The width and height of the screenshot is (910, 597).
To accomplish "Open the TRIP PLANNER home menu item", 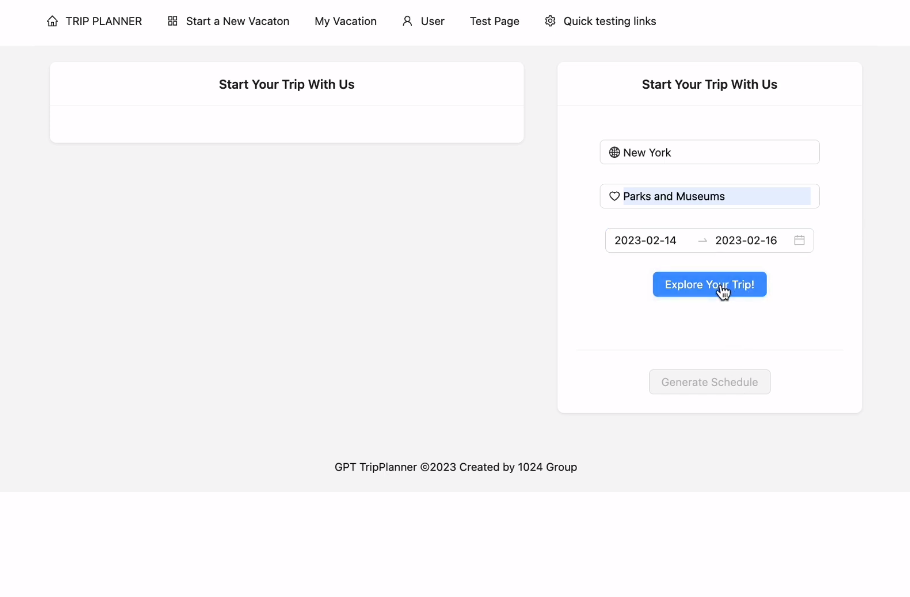I will [104, 21].
